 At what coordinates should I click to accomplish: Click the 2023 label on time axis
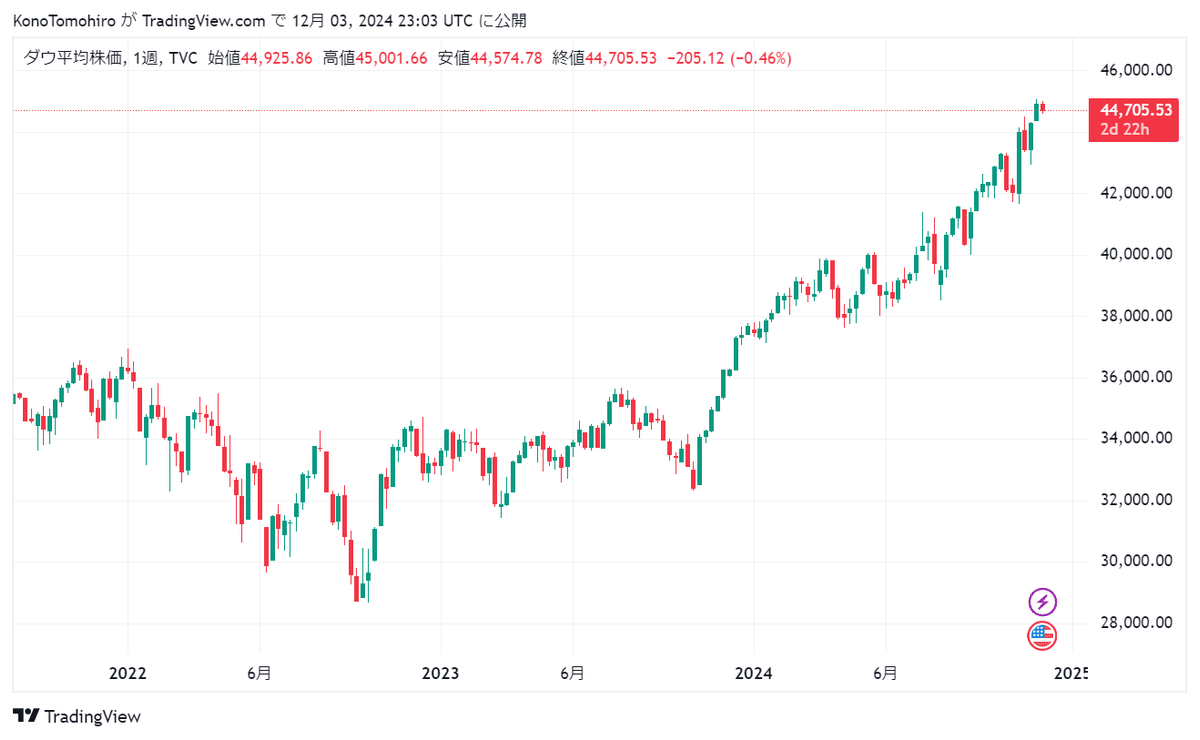click(440, 673)
